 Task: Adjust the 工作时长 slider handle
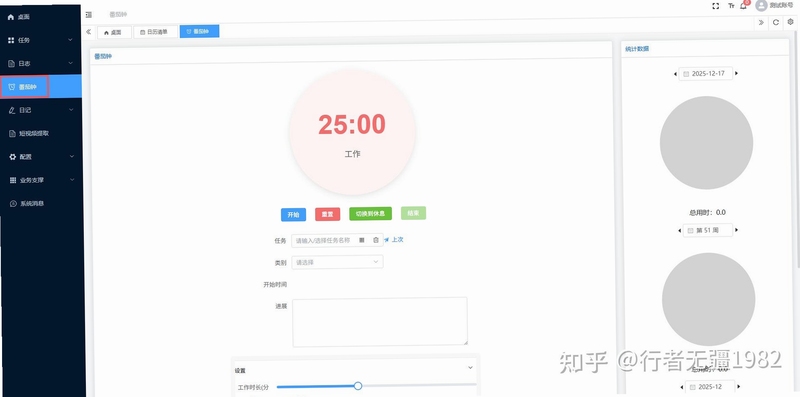pos(358,386)
